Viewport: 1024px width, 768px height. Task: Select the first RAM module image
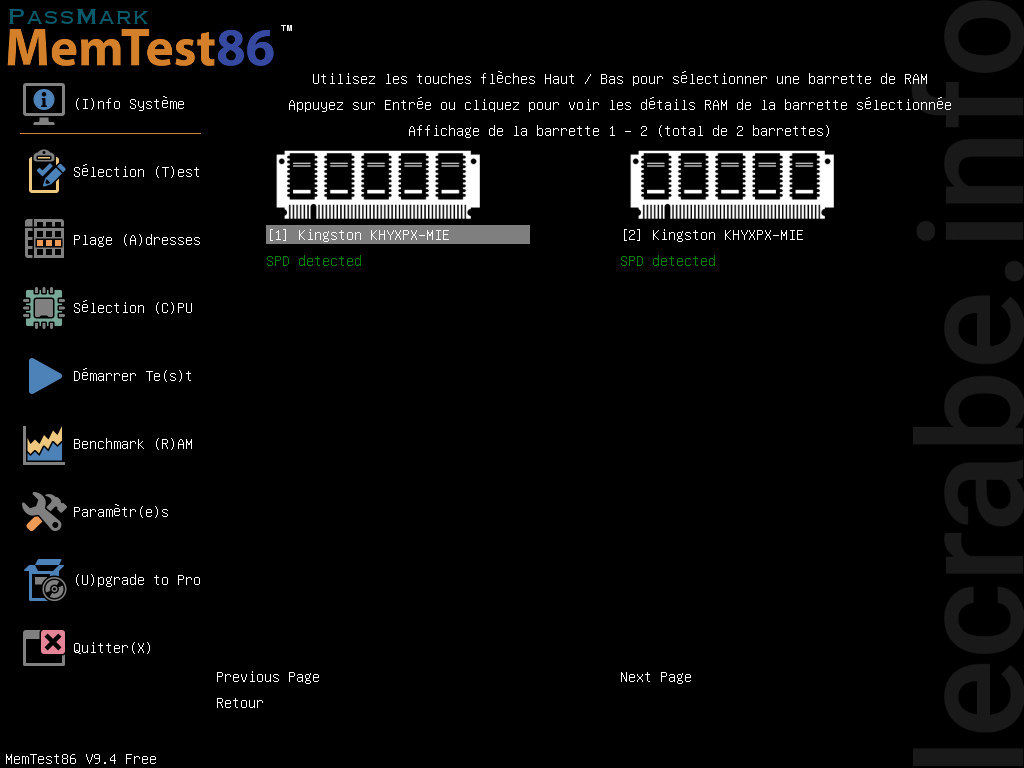(378, 185)
